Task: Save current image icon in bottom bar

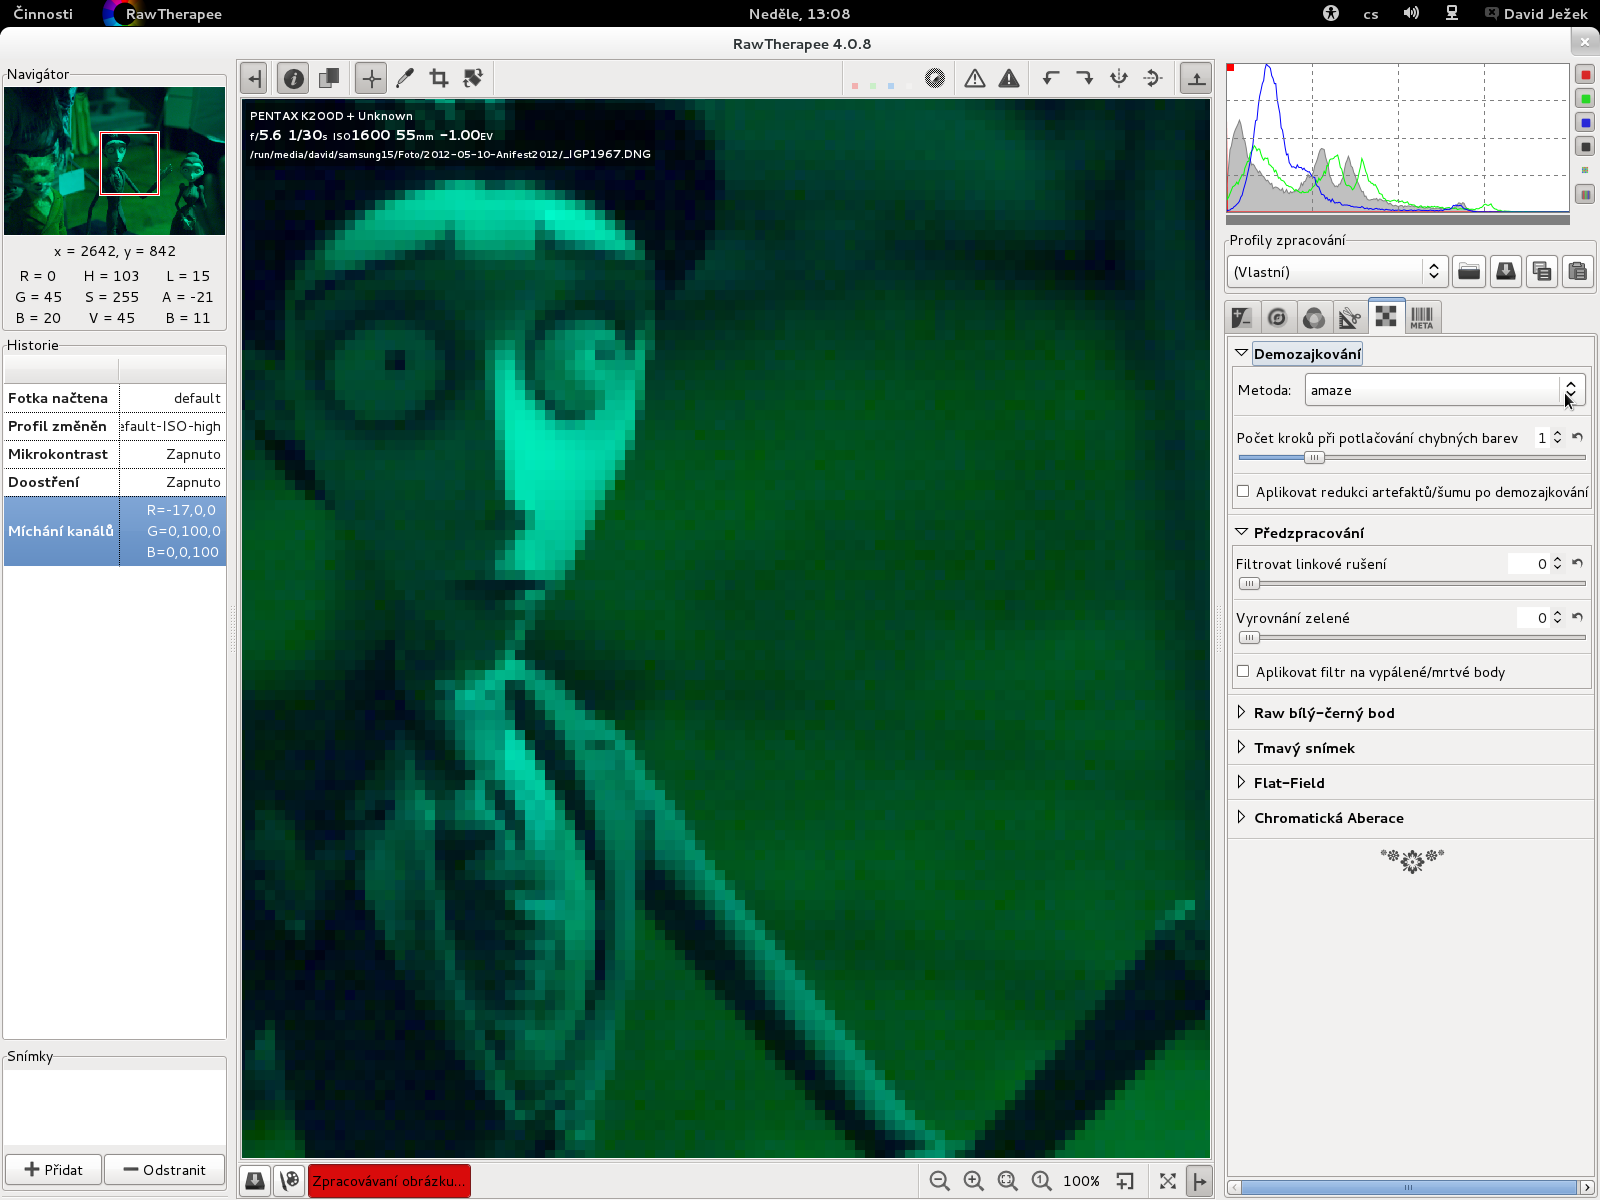Action: tap(255, 1181)
